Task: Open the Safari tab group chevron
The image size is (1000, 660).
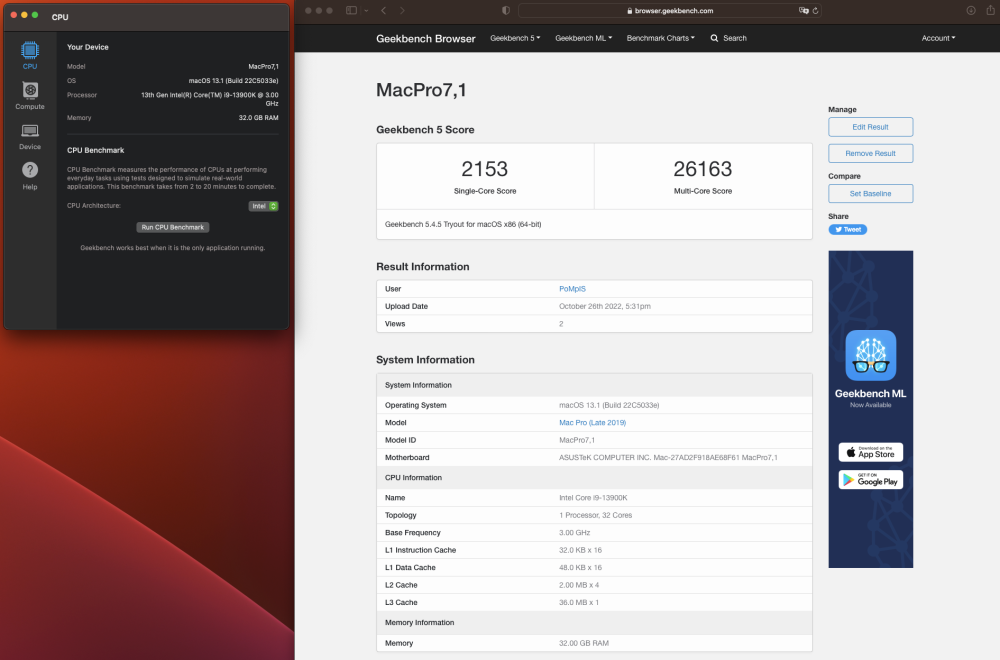Action: tap(366, 10)
